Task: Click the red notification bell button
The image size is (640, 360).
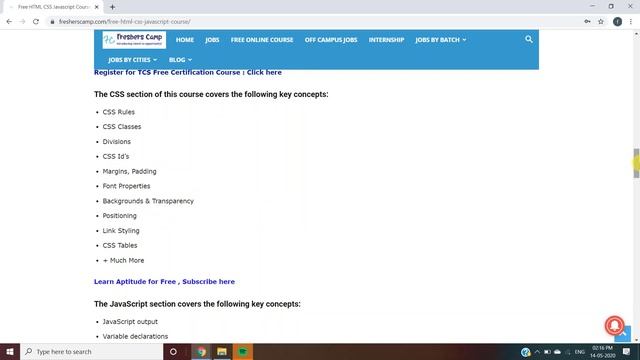Action: click(x=614, y=325)
